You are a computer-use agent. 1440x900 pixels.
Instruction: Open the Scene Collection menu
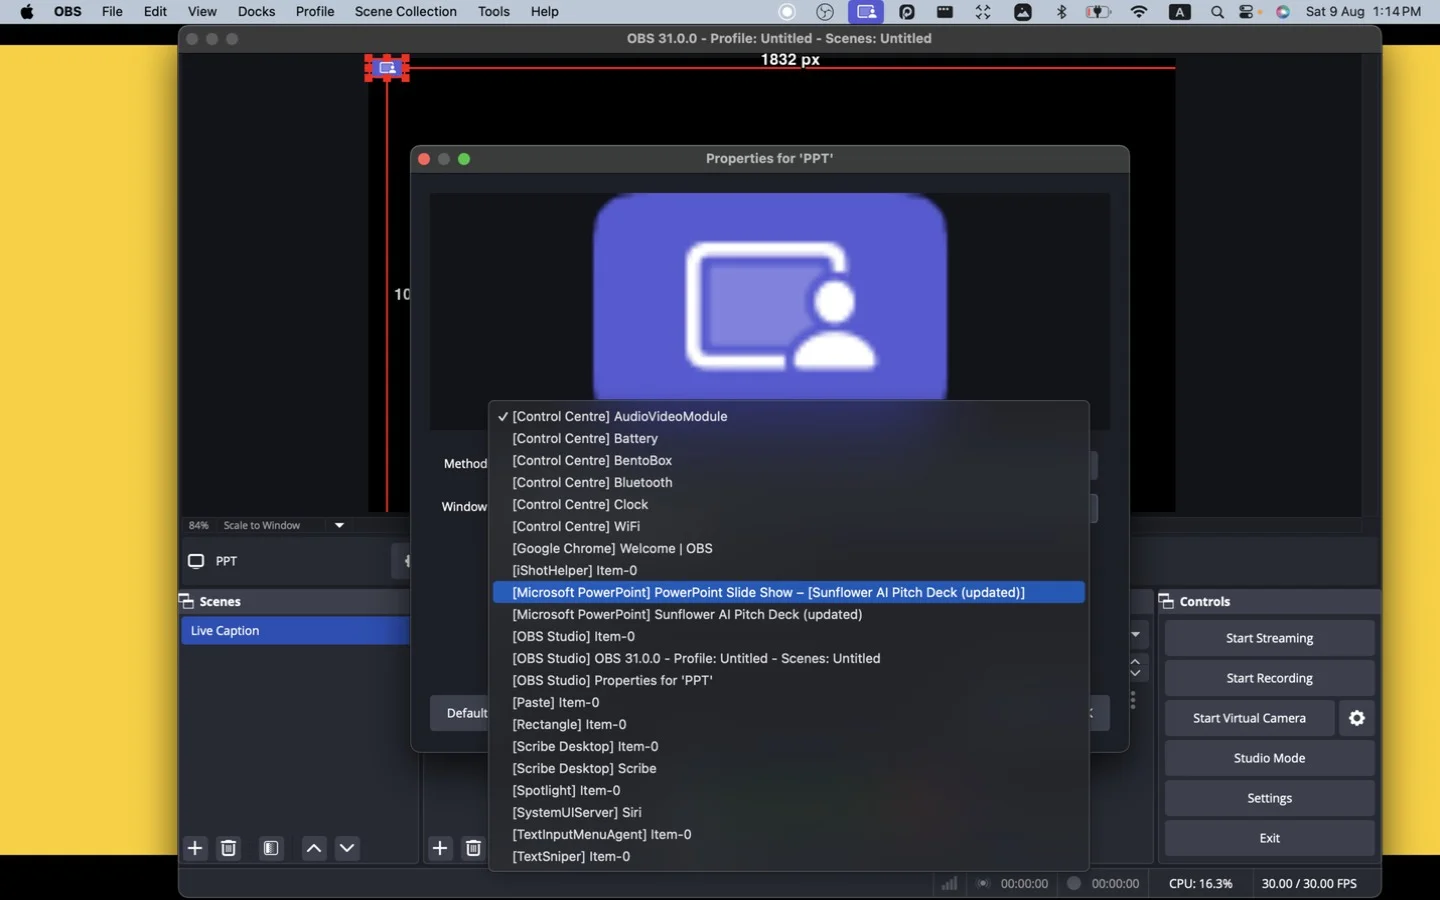(x=405, y=12)
